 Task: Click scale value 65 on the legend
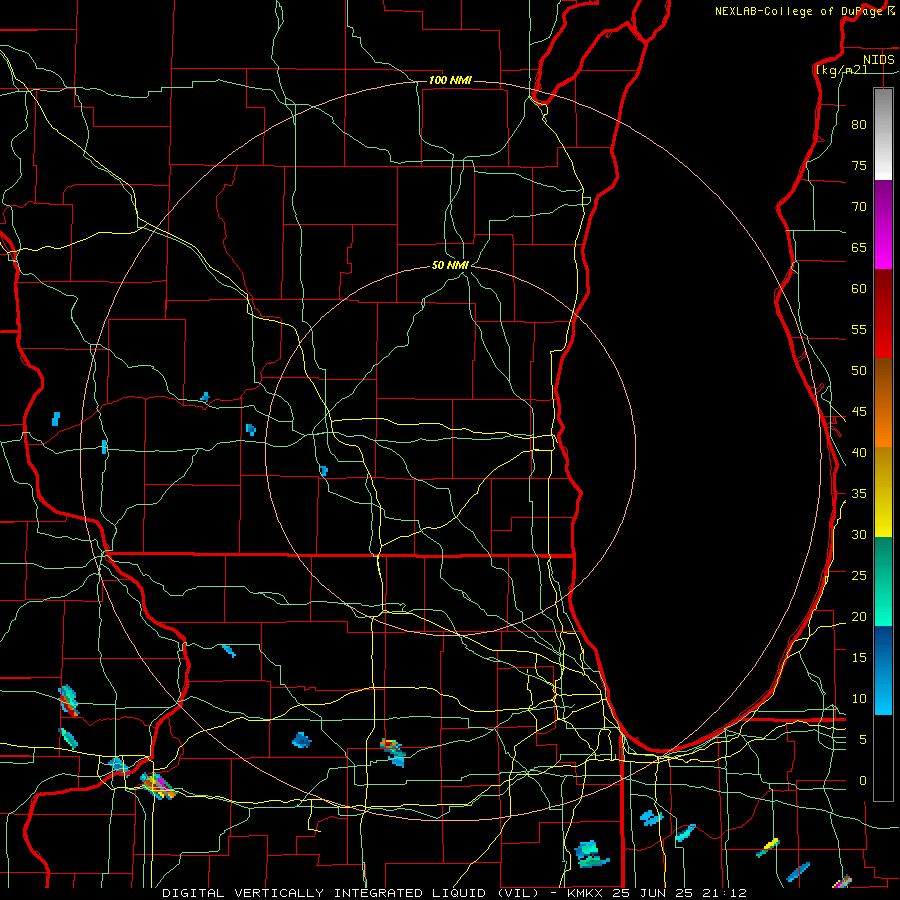tap(859, 248)
